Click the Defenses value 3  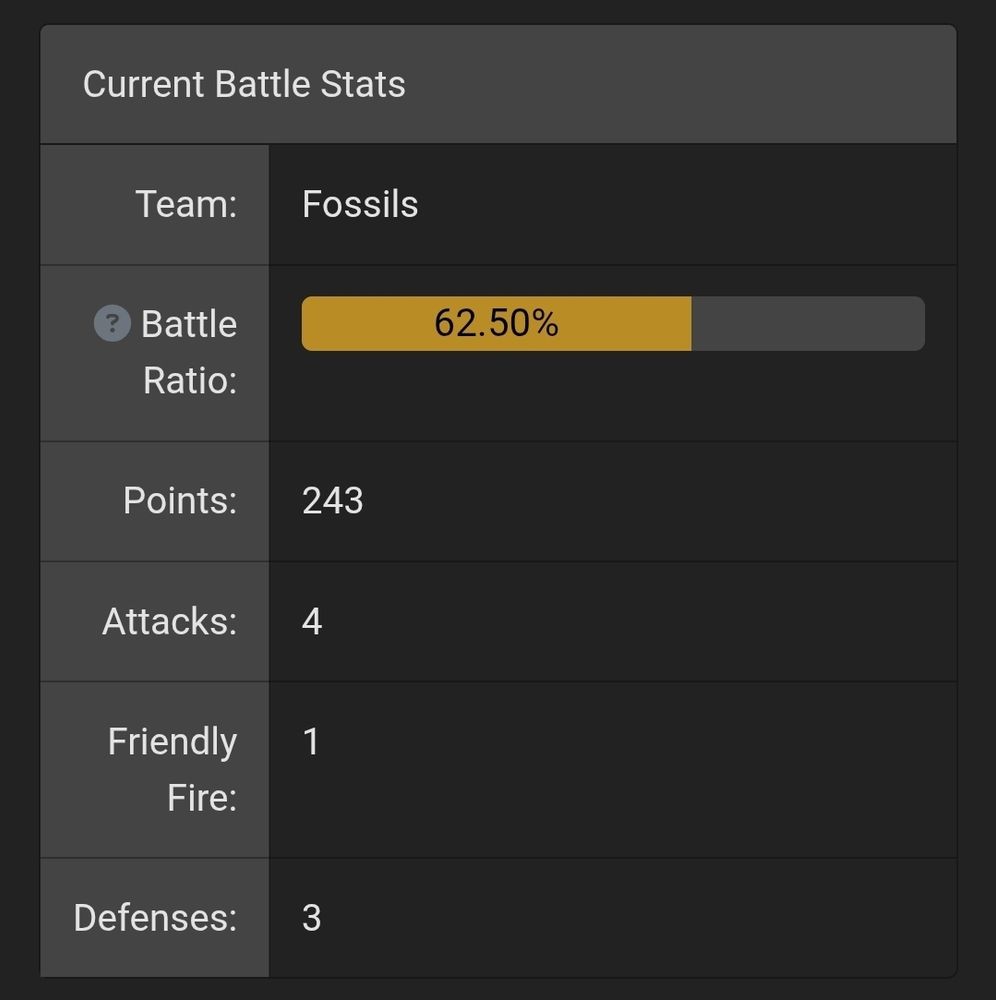(x=311, y=917)
